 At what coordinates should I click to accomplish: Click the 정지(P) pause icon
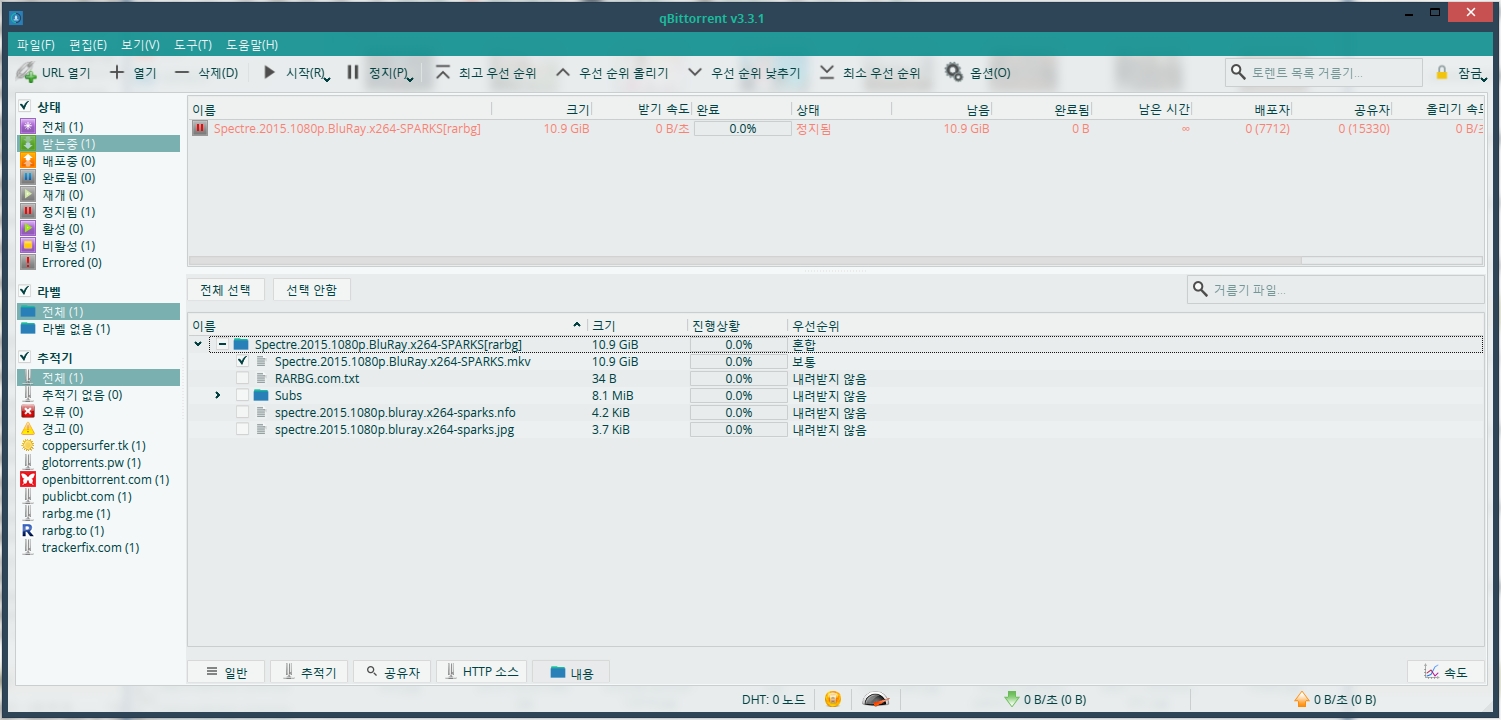point(353,72)
